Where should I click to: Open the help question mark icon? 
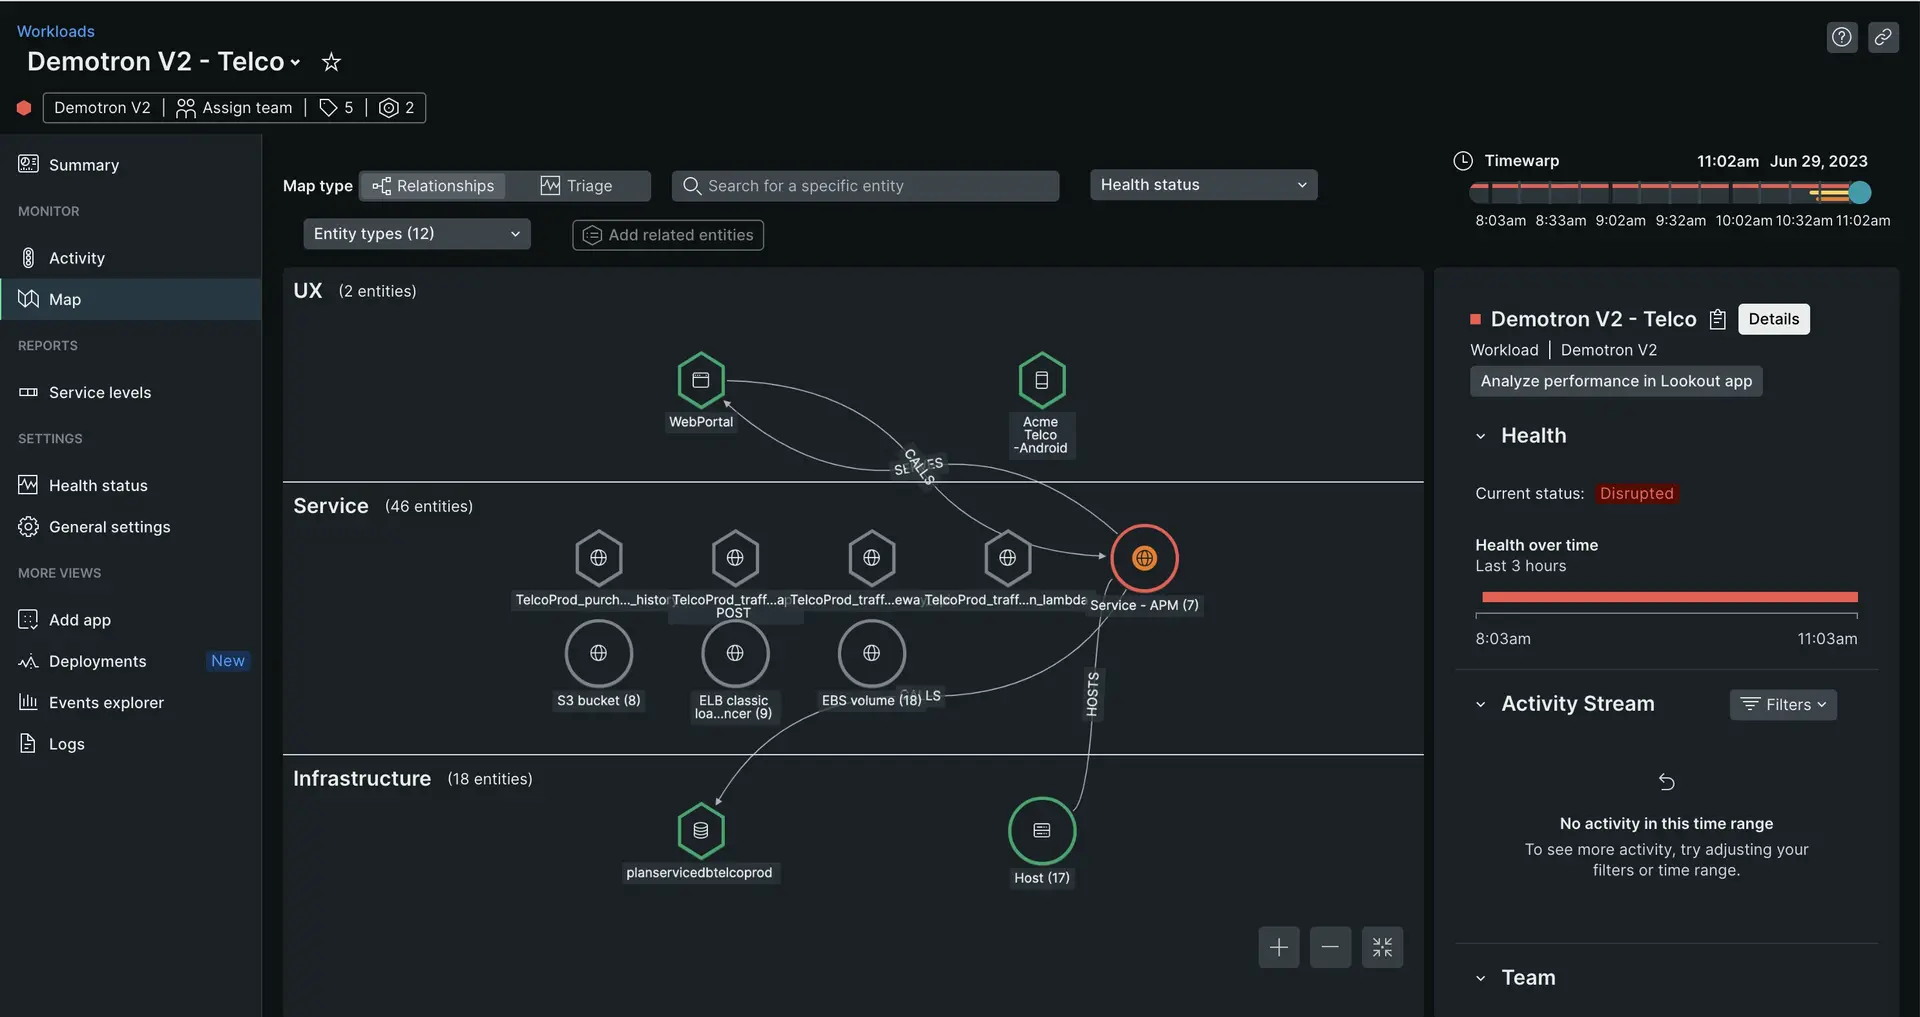(x=1841, y=37)
